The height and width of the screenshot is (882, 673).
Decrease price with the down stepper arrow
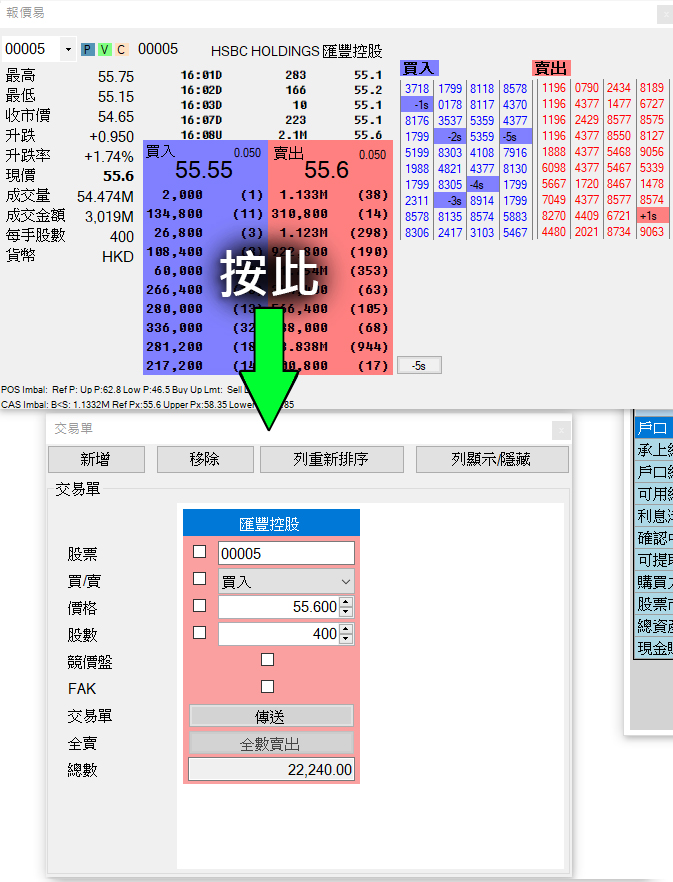347,612
